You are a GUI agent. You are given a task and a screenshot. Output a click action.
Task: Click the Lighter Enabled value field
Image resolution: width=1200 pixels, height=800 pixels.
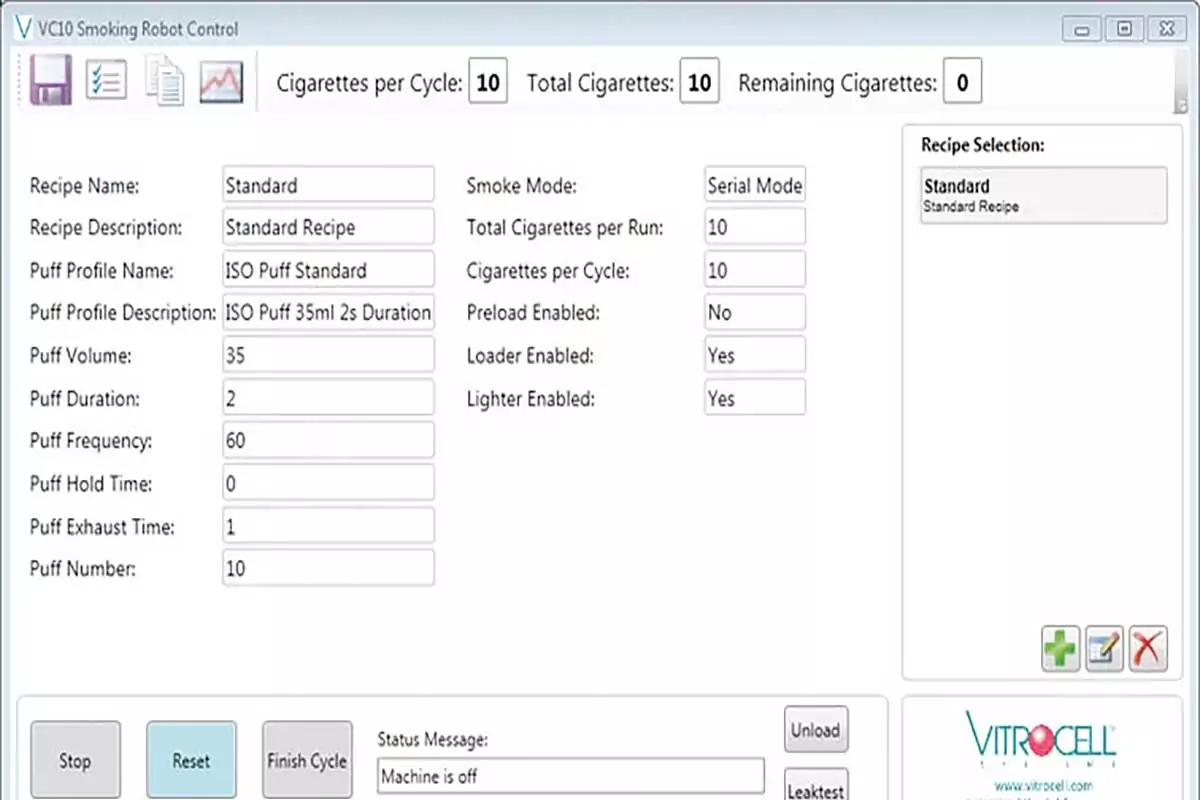tap(755, 398)
